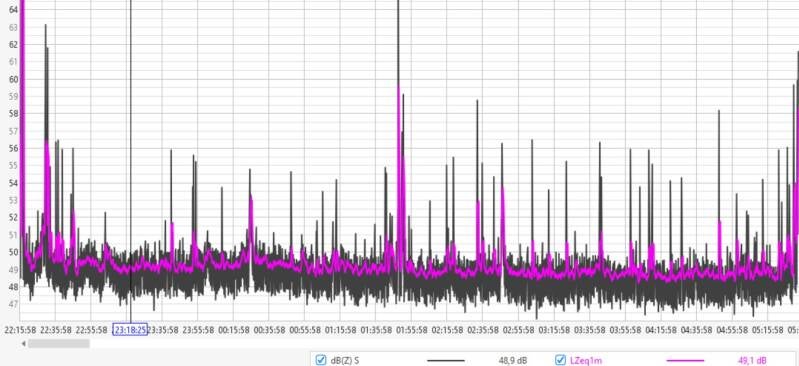This screenshot has width=799, height=366.
Task: Click the 49,1 dB value readout
Action: (752, 361)
